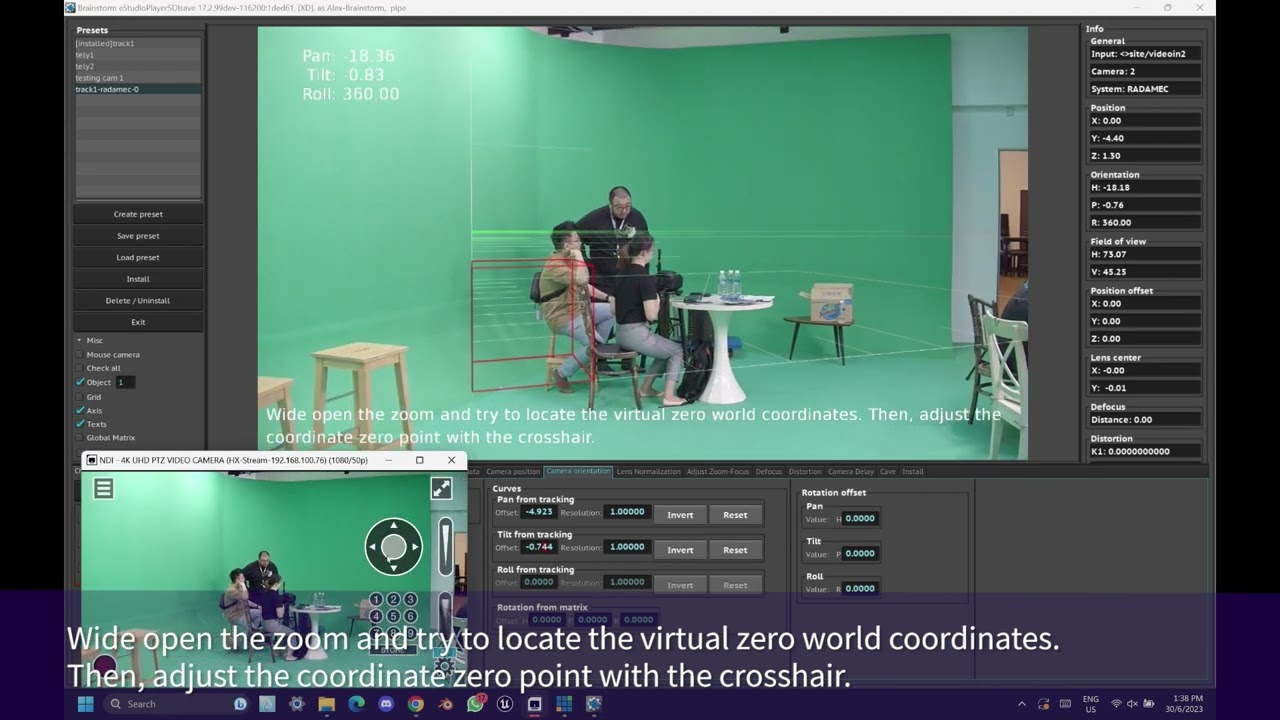Viewport: 1280px width, 720px height.
Task: Select the Camera orientation tab
Action: click(578, 471)
